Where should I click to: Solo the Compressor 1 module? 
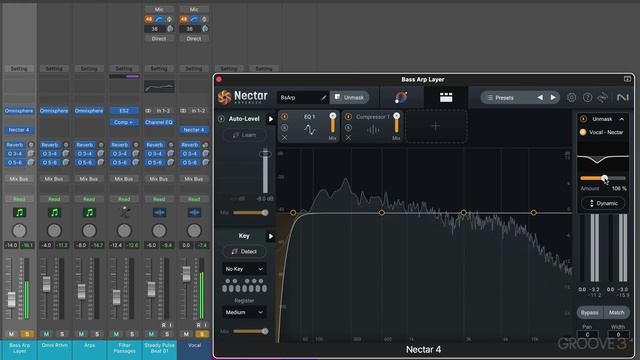(x=348, y=127)
